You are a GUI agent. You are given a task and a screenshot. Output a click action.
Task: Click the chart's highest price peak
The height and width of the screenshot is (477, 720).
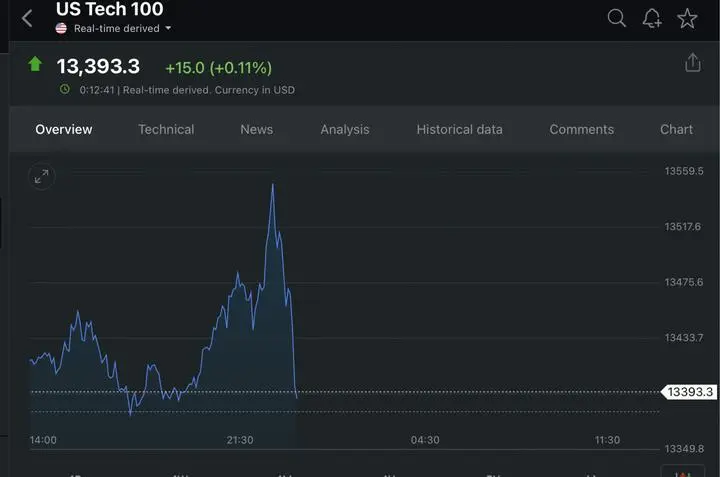tap(273, 185)
